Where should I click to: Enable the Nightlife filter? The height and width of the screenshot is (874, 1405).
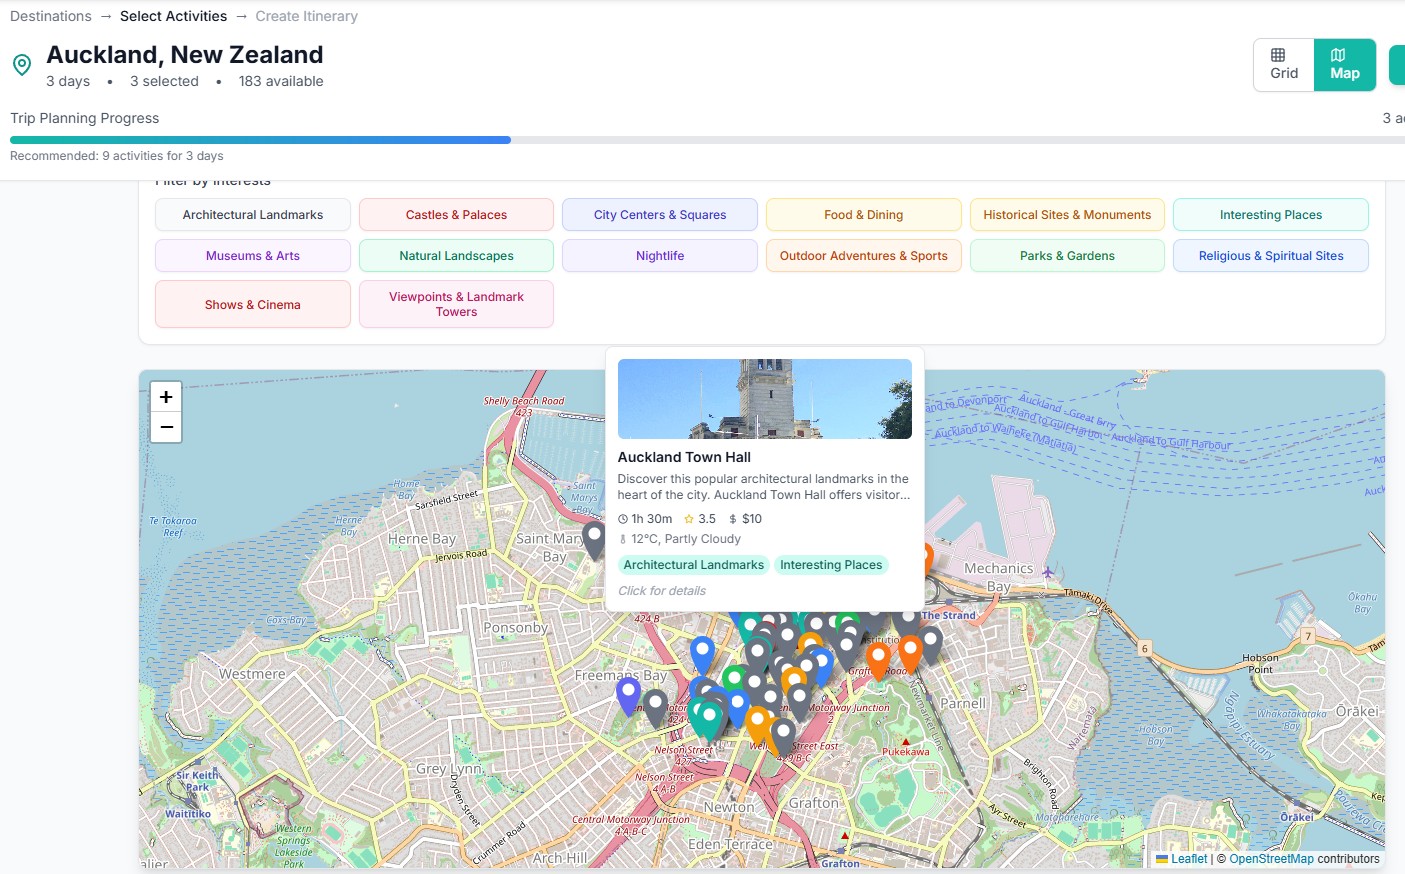pos(660,256)
